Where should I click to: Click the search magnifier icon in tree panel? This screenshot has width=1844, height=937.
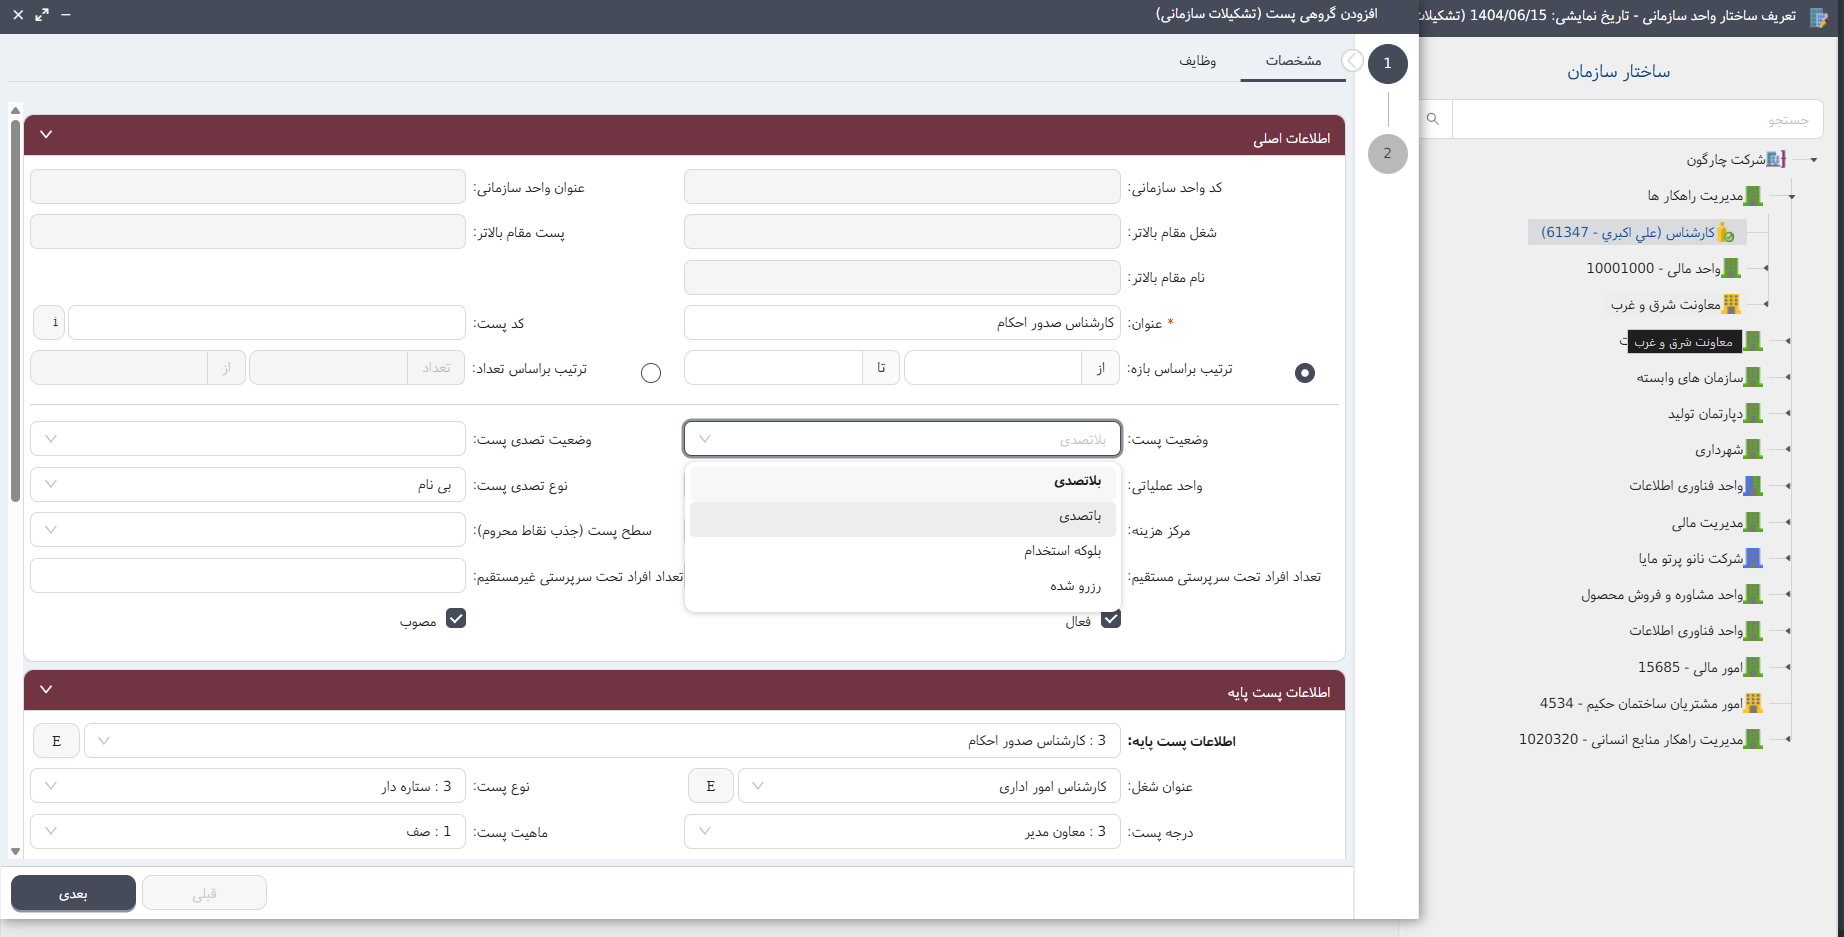1433,119
